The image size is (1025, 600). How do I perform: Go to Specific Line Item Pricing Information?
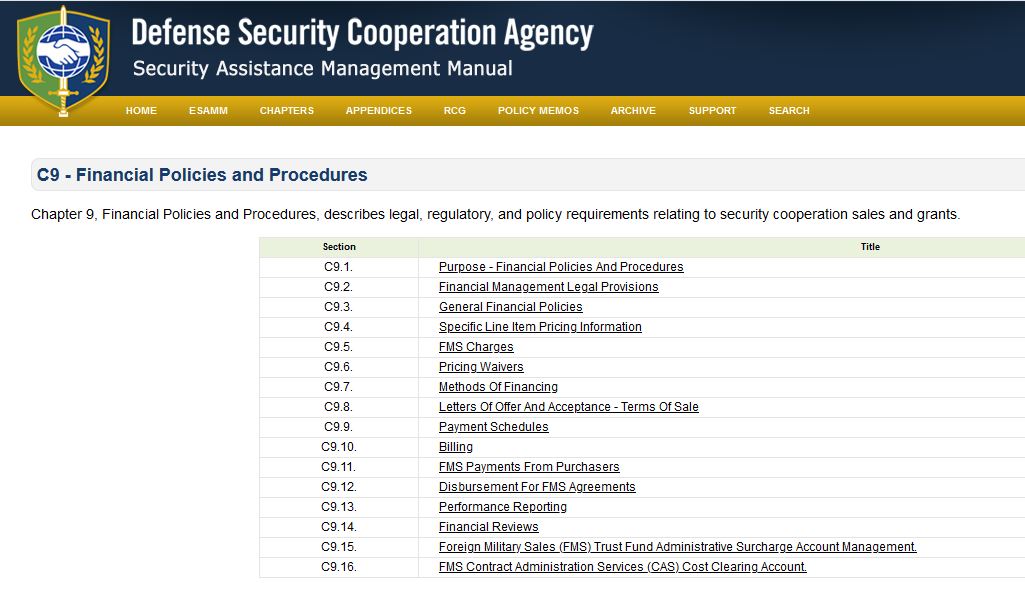click(x=540, y=327)
